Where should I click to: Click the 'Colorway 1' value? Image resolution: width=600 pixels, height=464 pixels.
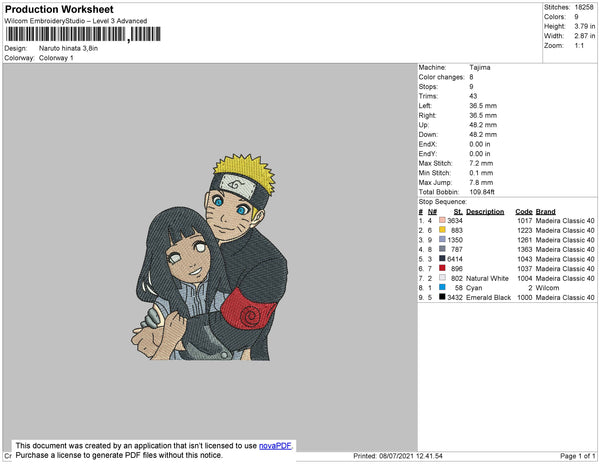(56, 58)
